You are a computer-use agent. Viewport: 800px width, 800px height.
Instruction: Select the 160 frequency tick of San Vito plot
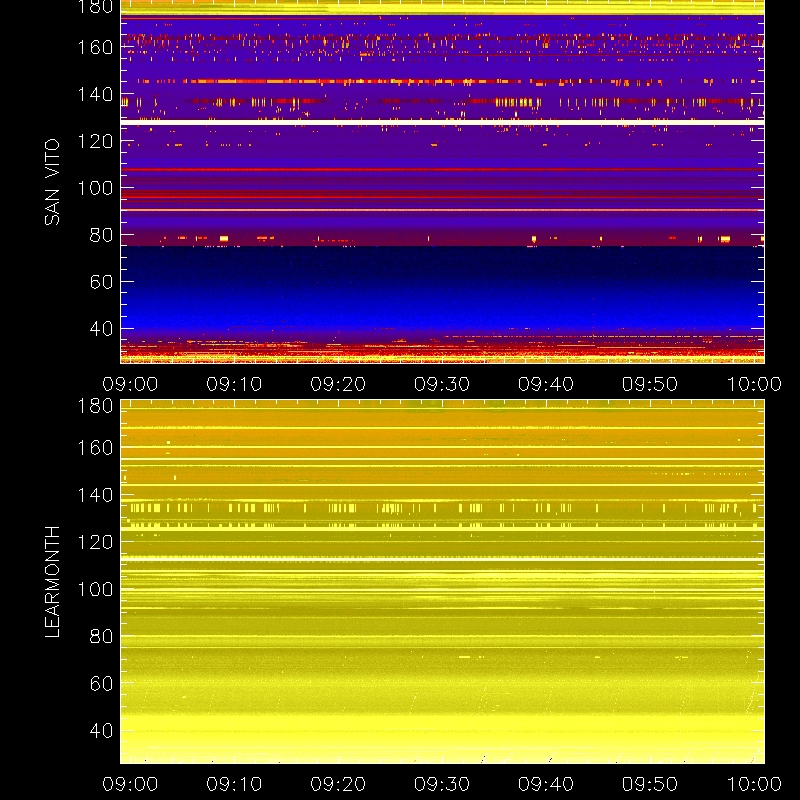click(95, 47)
